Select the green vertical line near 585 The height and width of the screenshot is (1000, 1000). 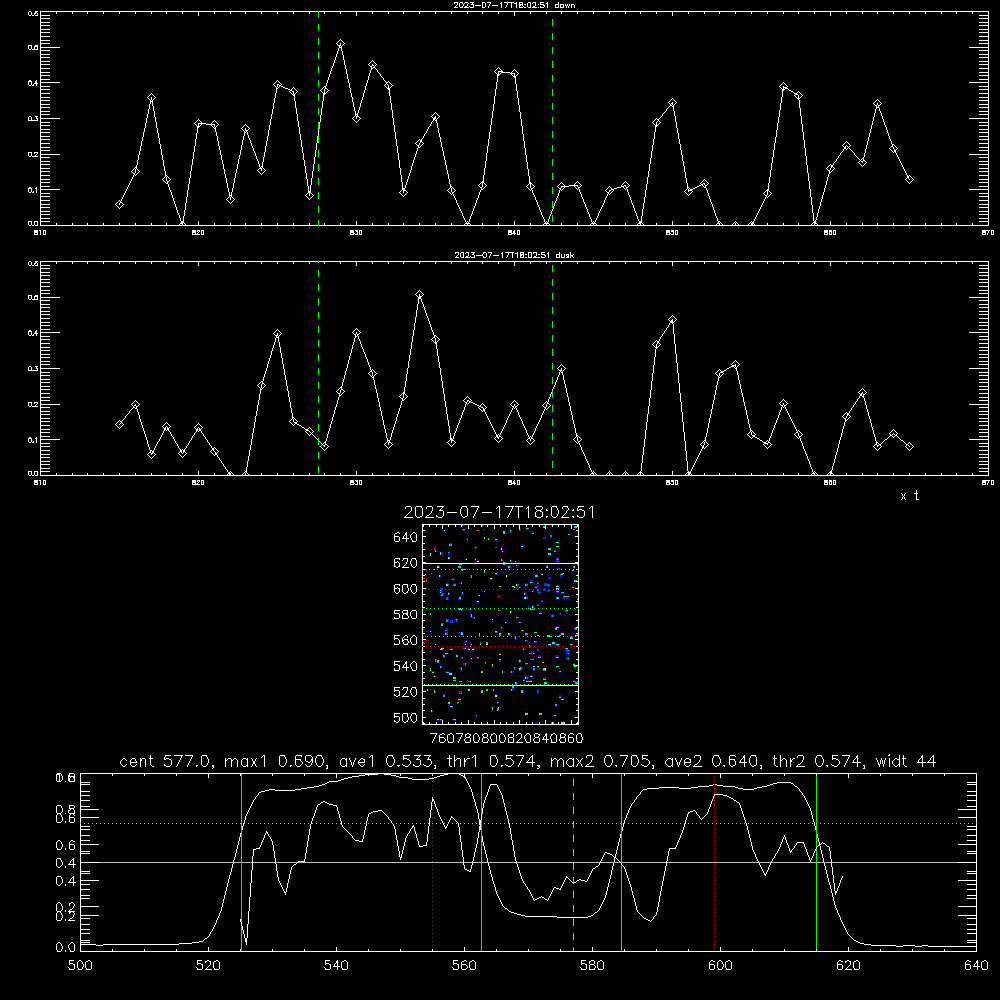[x=621, y=861]
